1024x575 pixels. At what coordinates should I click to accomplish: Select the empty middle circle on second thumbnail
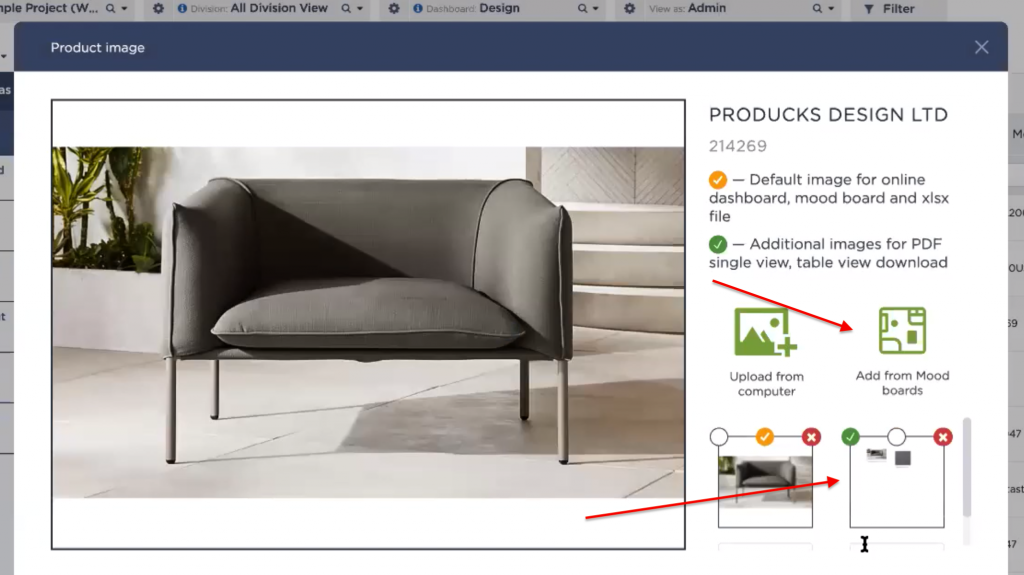(x=897, y=436)
